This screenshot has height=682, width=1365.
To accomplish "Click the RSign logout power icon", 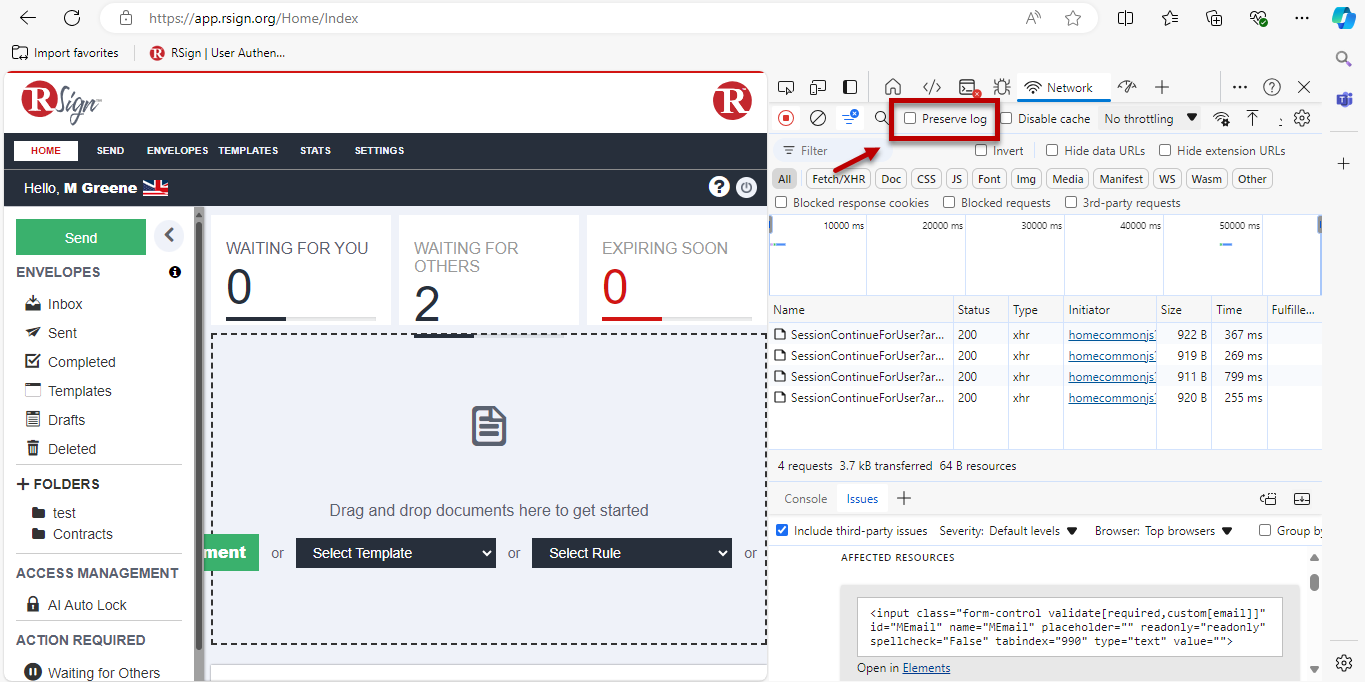I will 746,187.
